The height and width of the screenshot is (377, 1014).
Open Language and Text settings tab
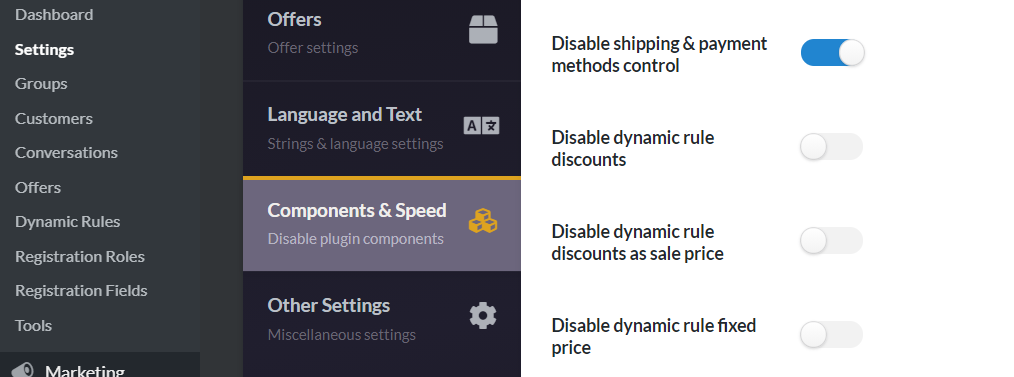click(382, 129)
